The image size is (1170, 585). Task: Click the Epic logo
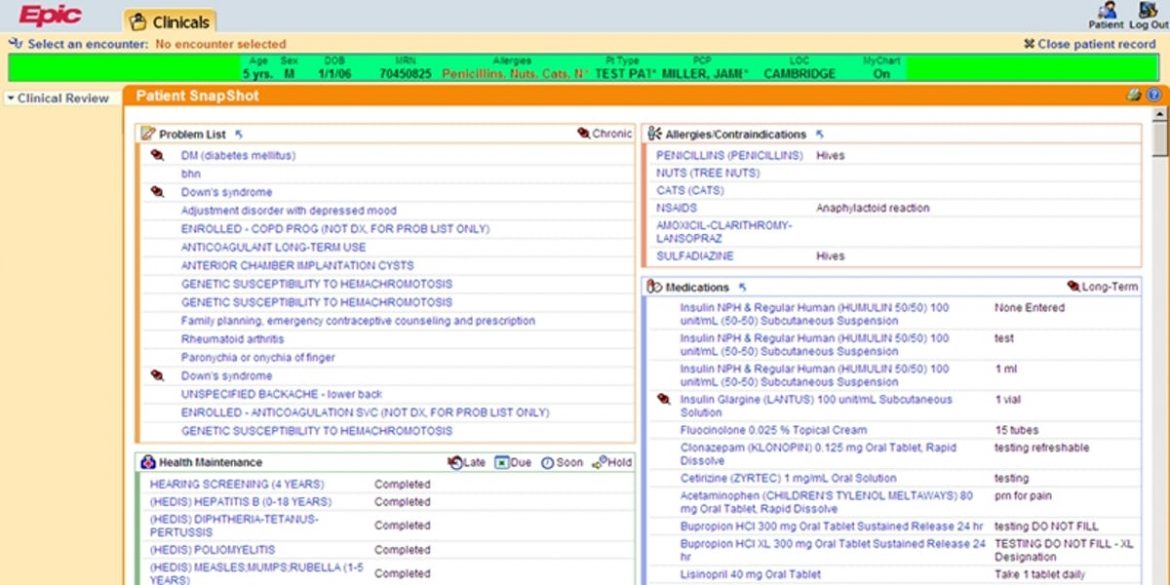point(47,16)
